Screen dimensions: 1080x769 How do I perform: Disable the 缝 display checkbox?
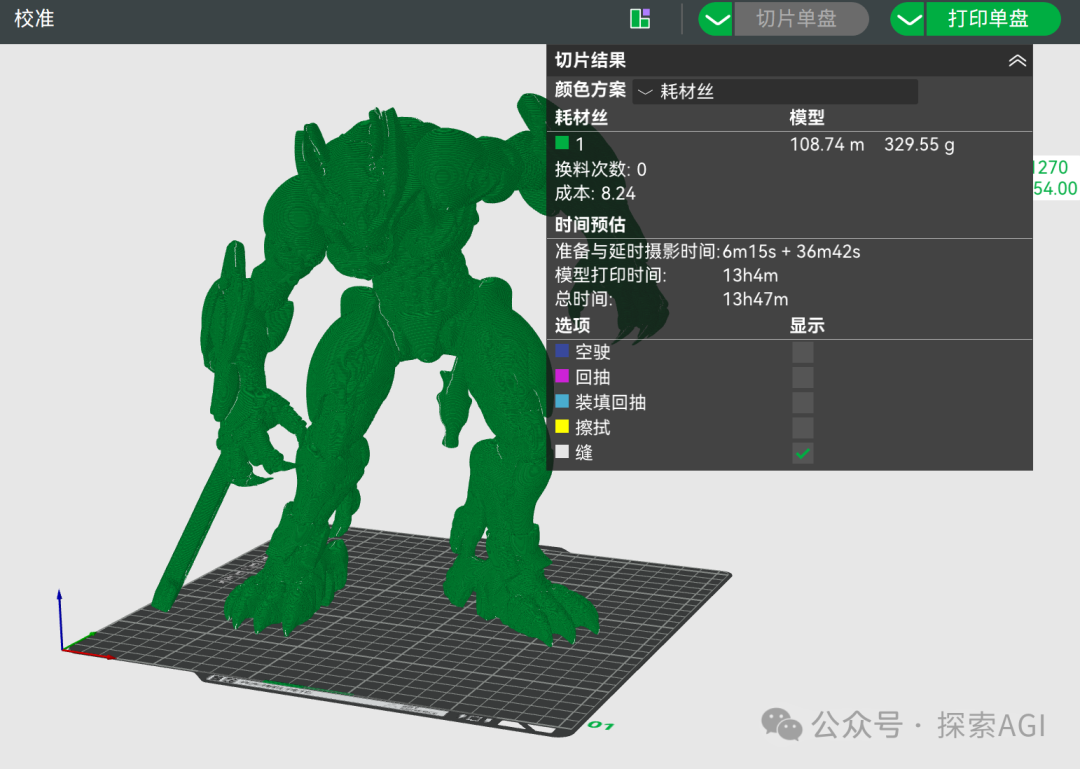pos(802,452)
